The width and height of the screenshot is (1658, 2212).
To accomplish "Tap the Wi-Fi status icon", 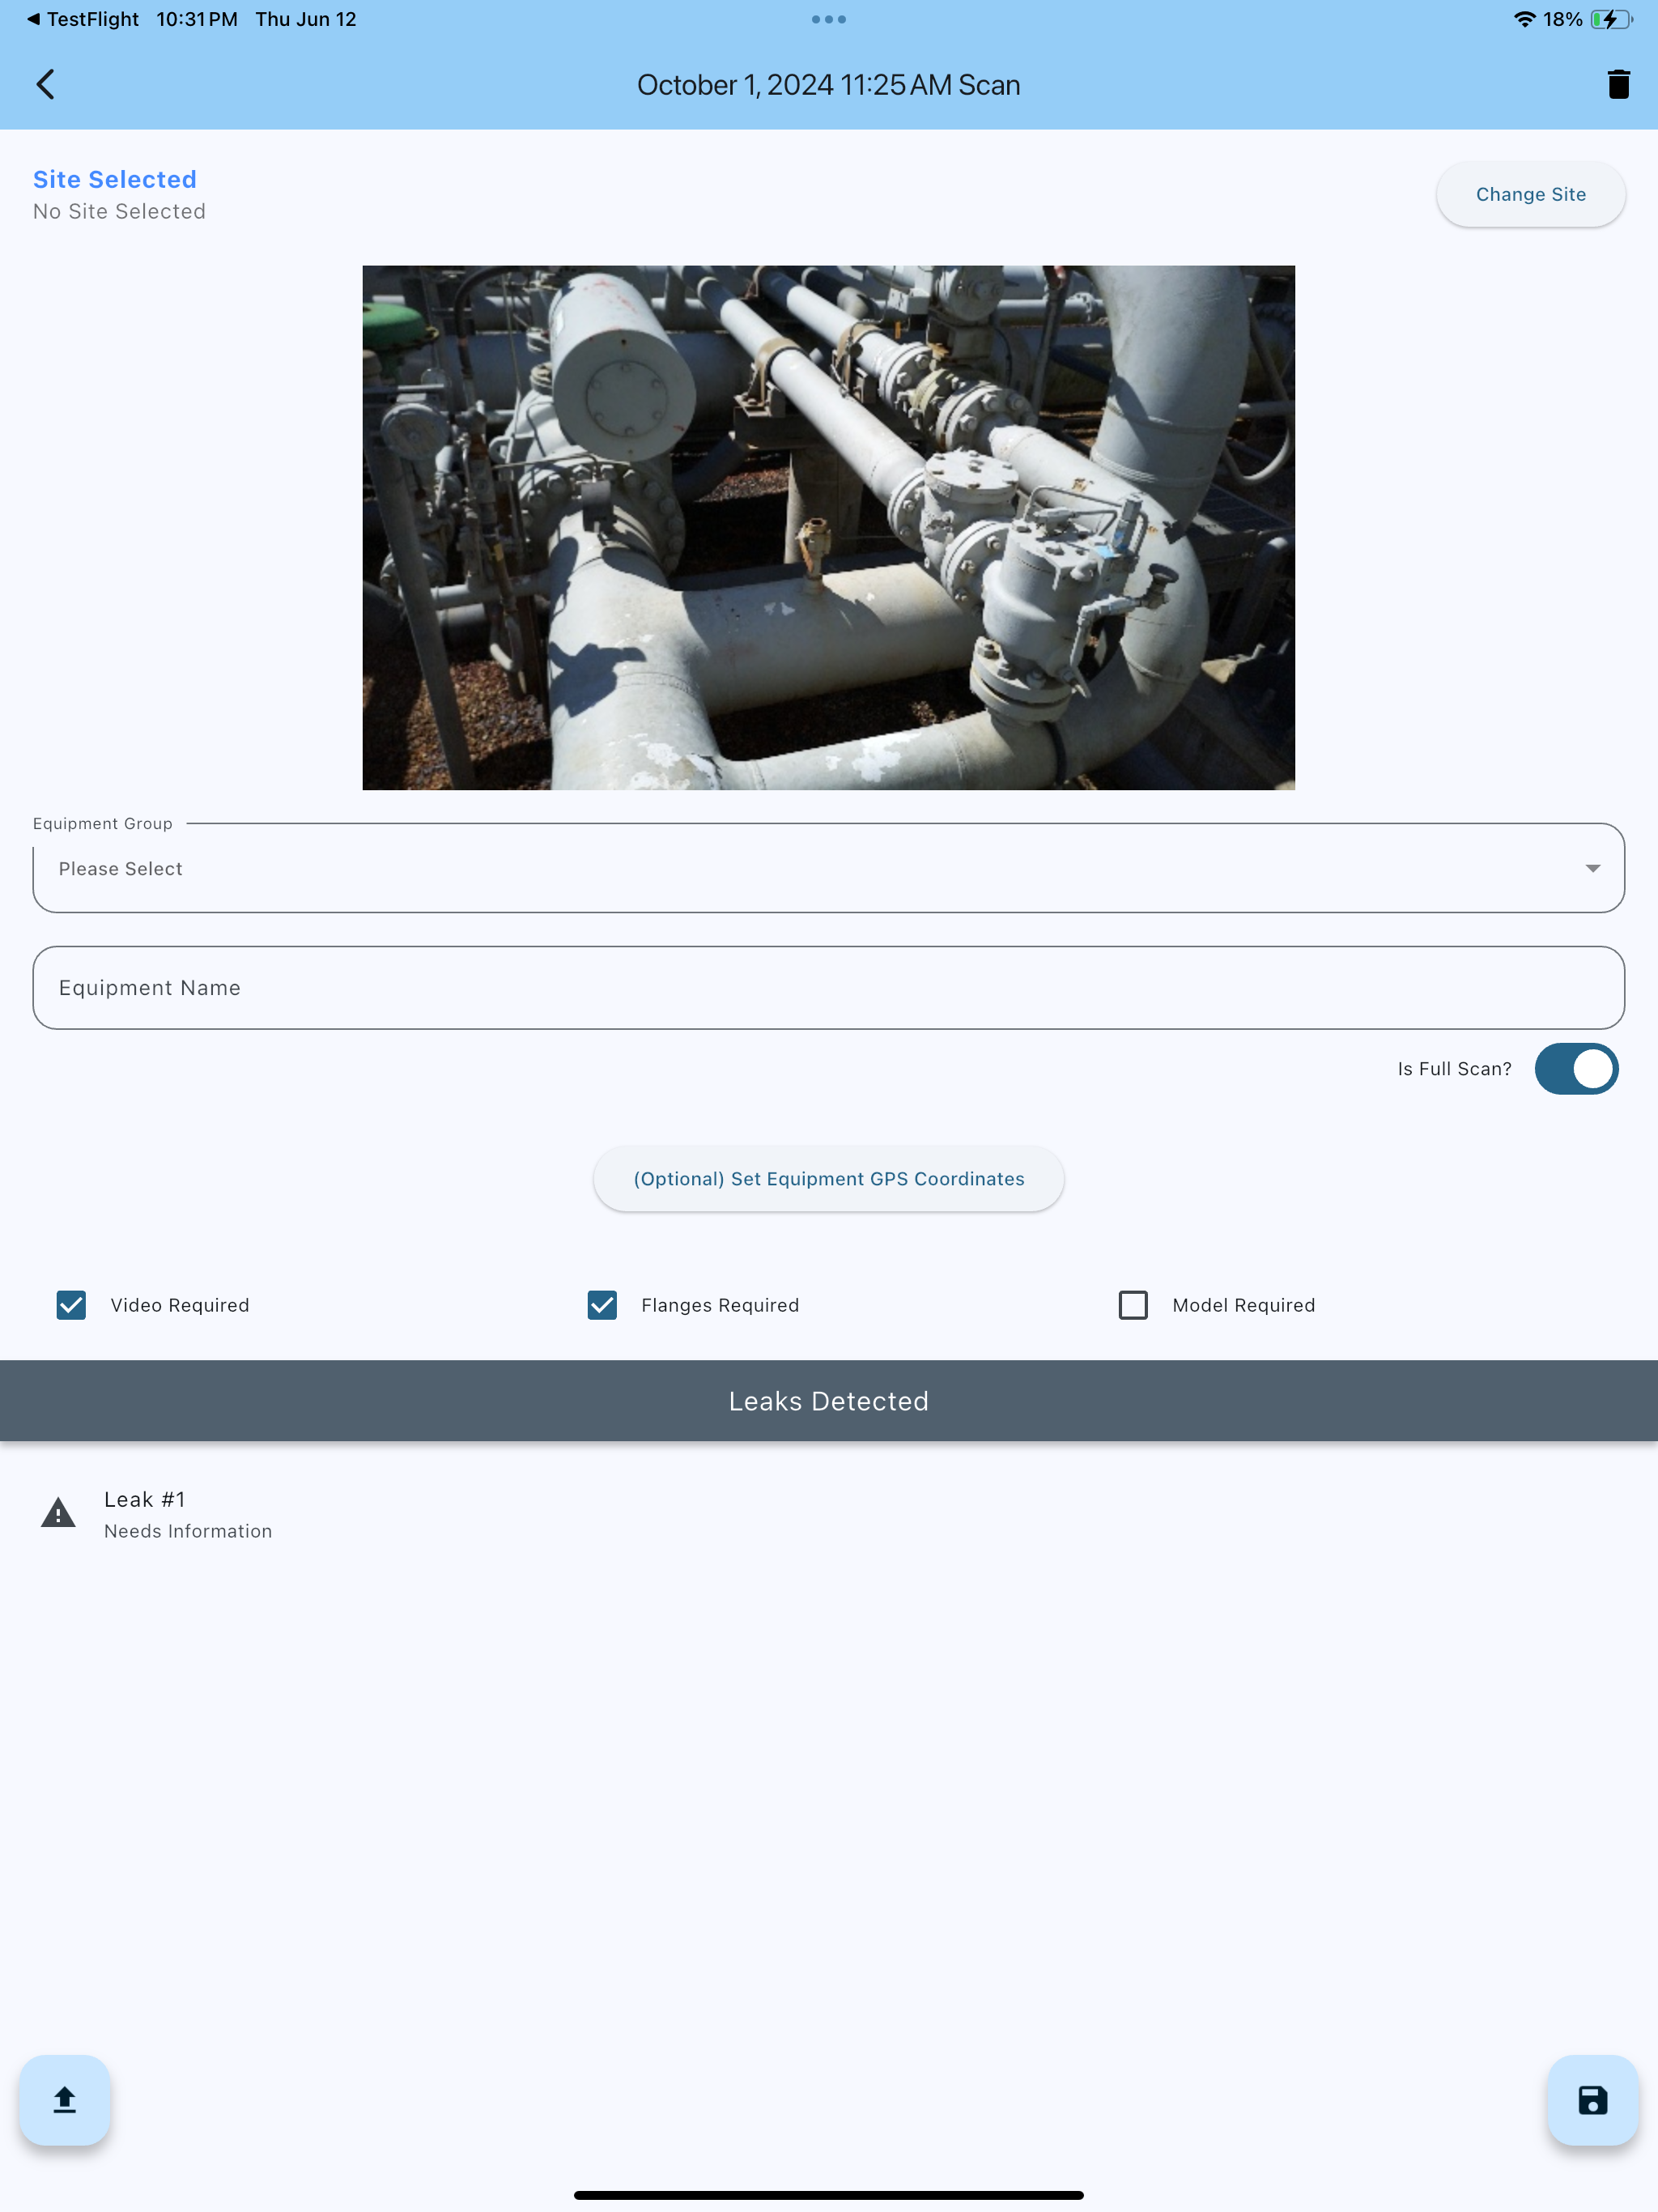I will point(1524,19).
